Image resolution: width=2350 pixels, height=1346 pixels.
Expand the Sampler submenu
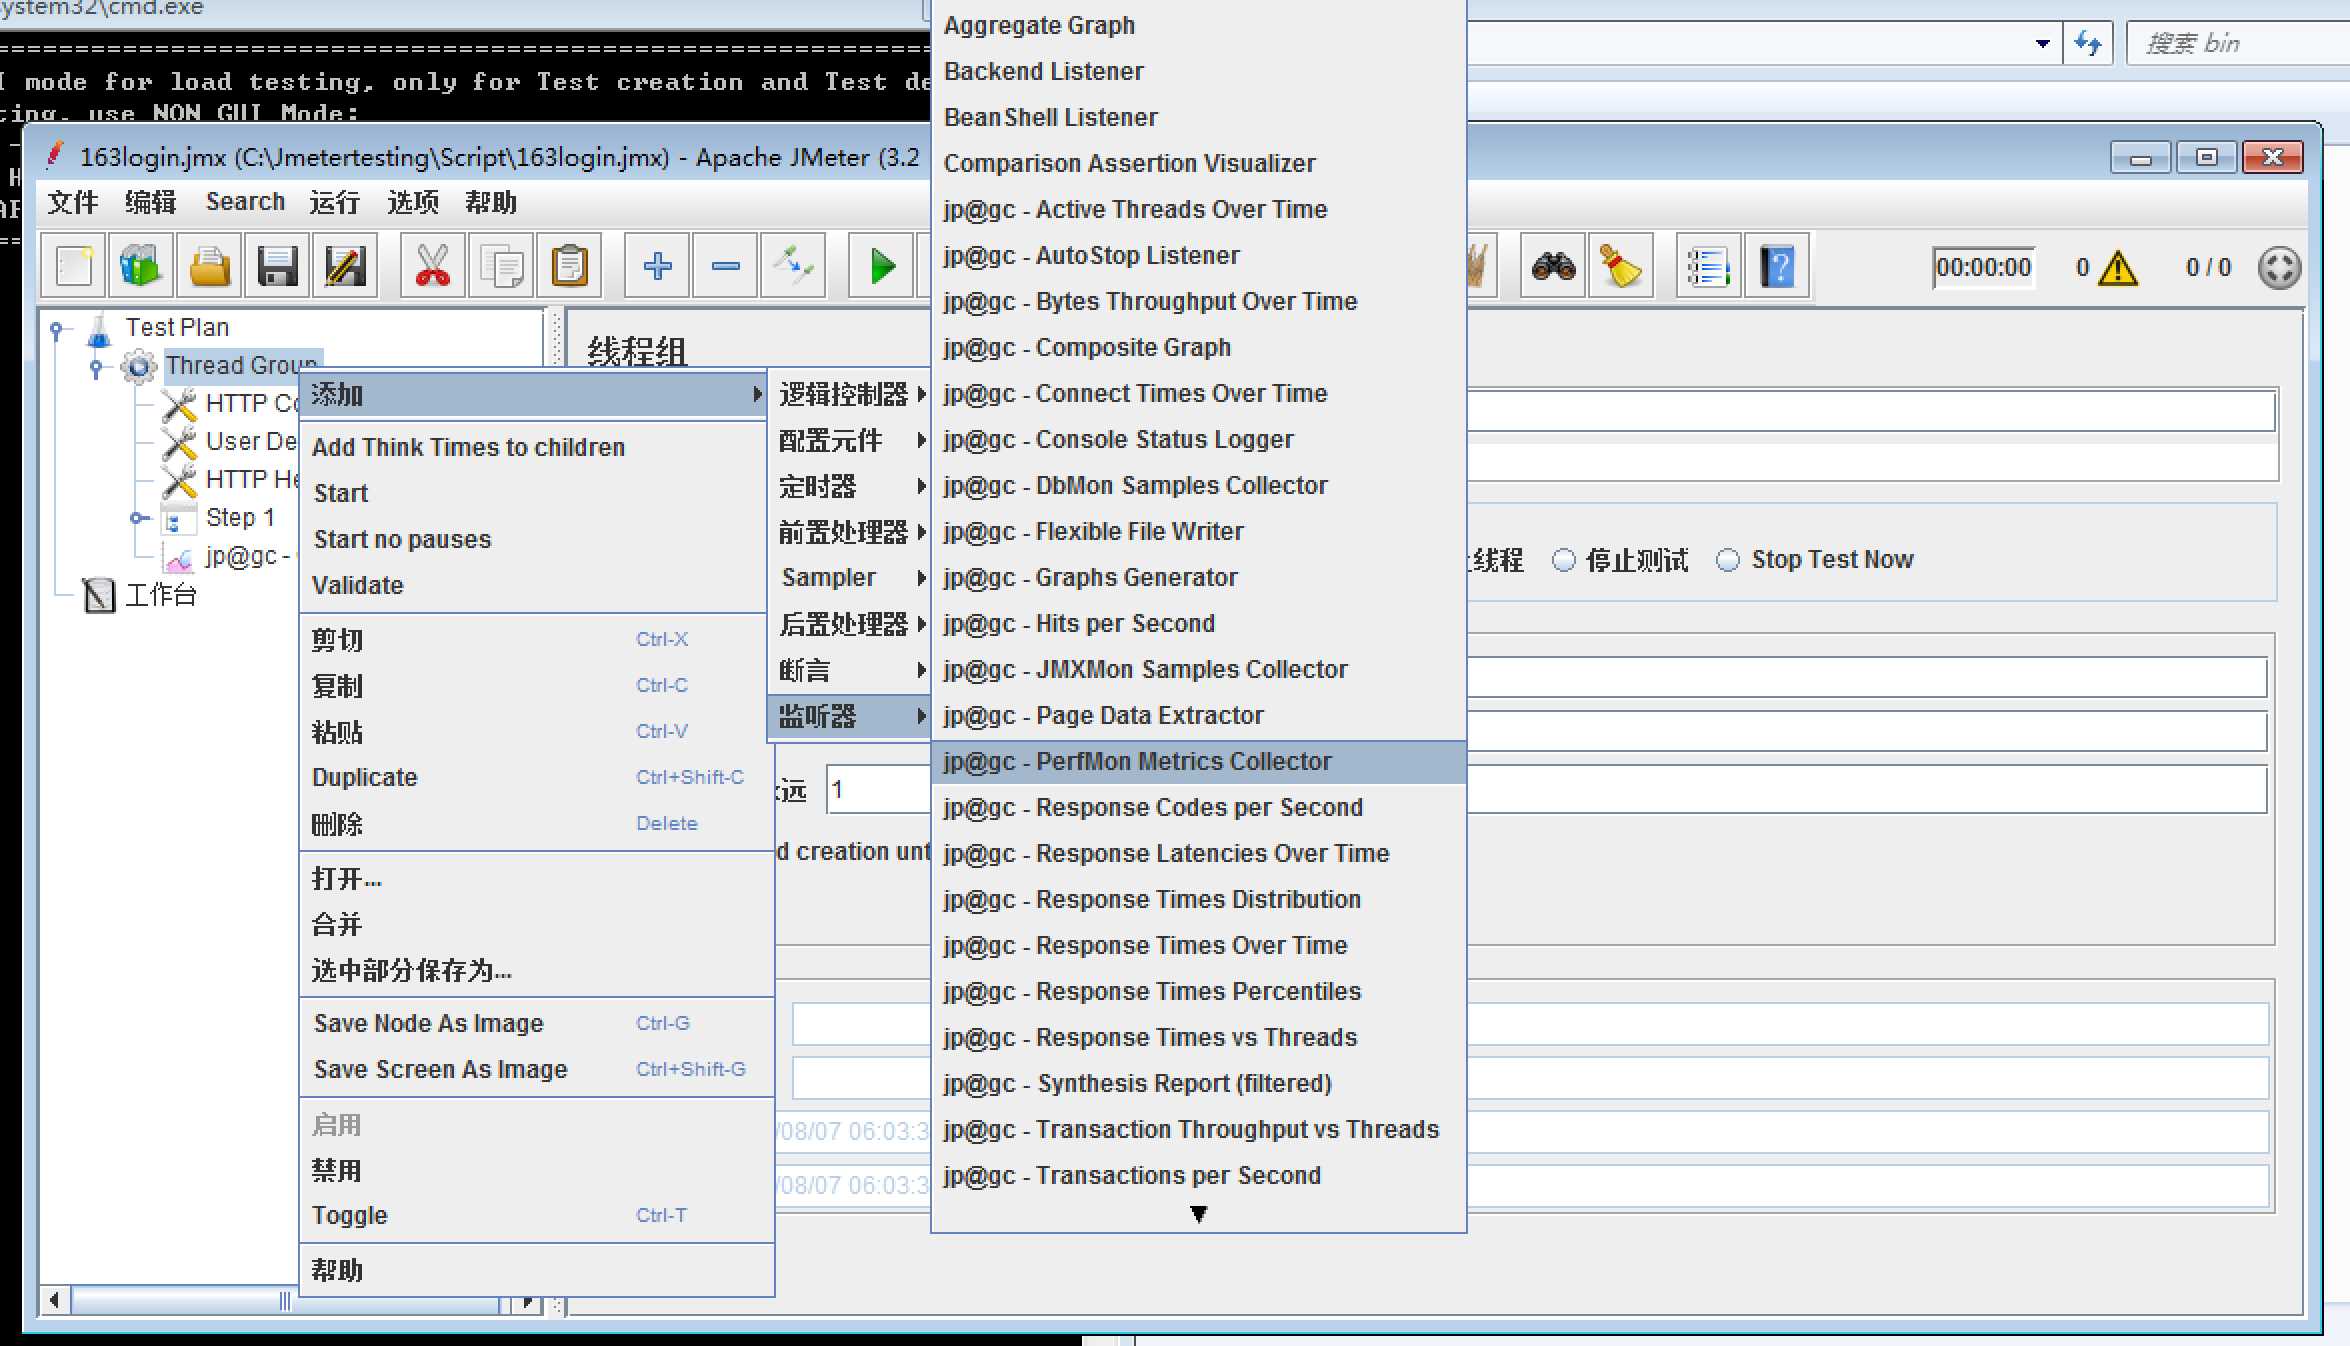[850, 578]
